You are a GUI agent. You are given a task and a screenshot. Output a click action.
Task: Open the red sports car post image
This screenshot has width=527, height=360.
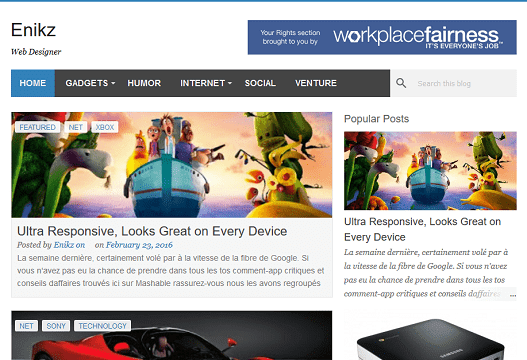(x=172, y=335)
